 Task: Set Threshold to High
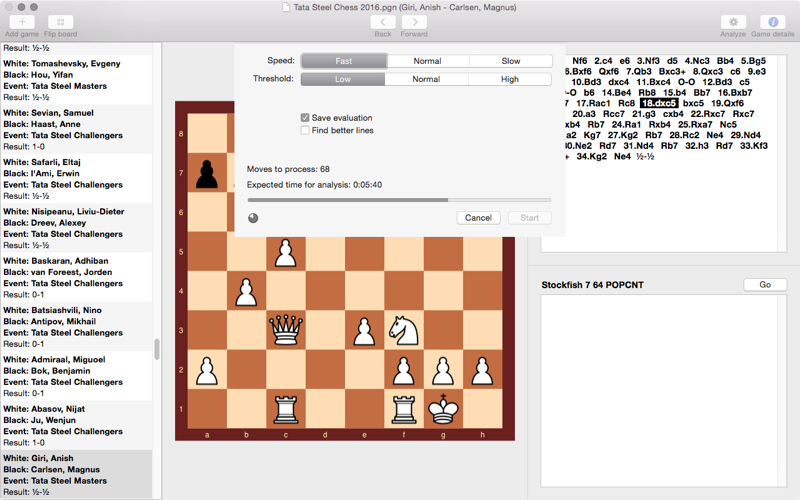pyautogui.click(x=510, y=79)
